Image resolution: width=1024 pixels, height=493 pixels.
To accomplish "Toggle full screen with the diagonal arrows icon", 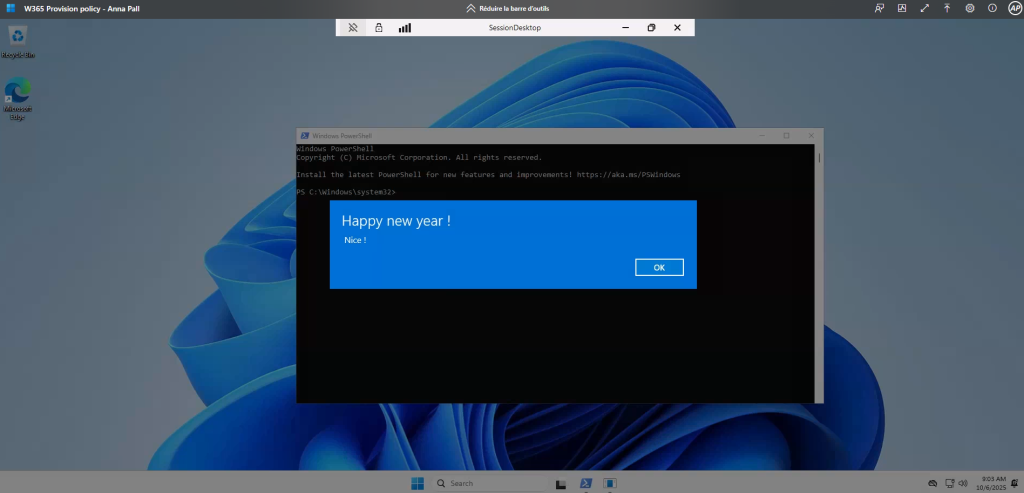I will (x=925, y=8).
